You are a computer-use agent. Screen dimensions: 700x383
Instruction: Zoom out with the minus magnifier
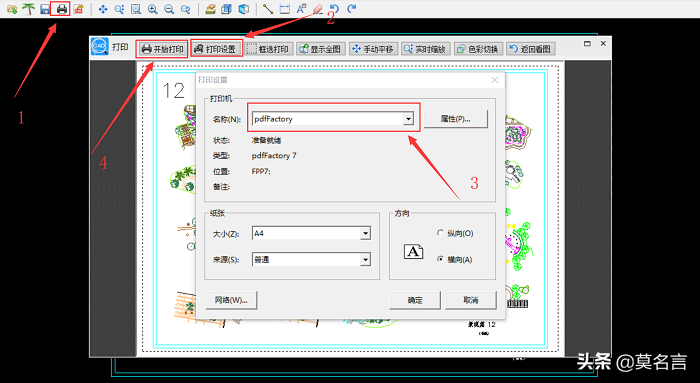coord(169,9)
